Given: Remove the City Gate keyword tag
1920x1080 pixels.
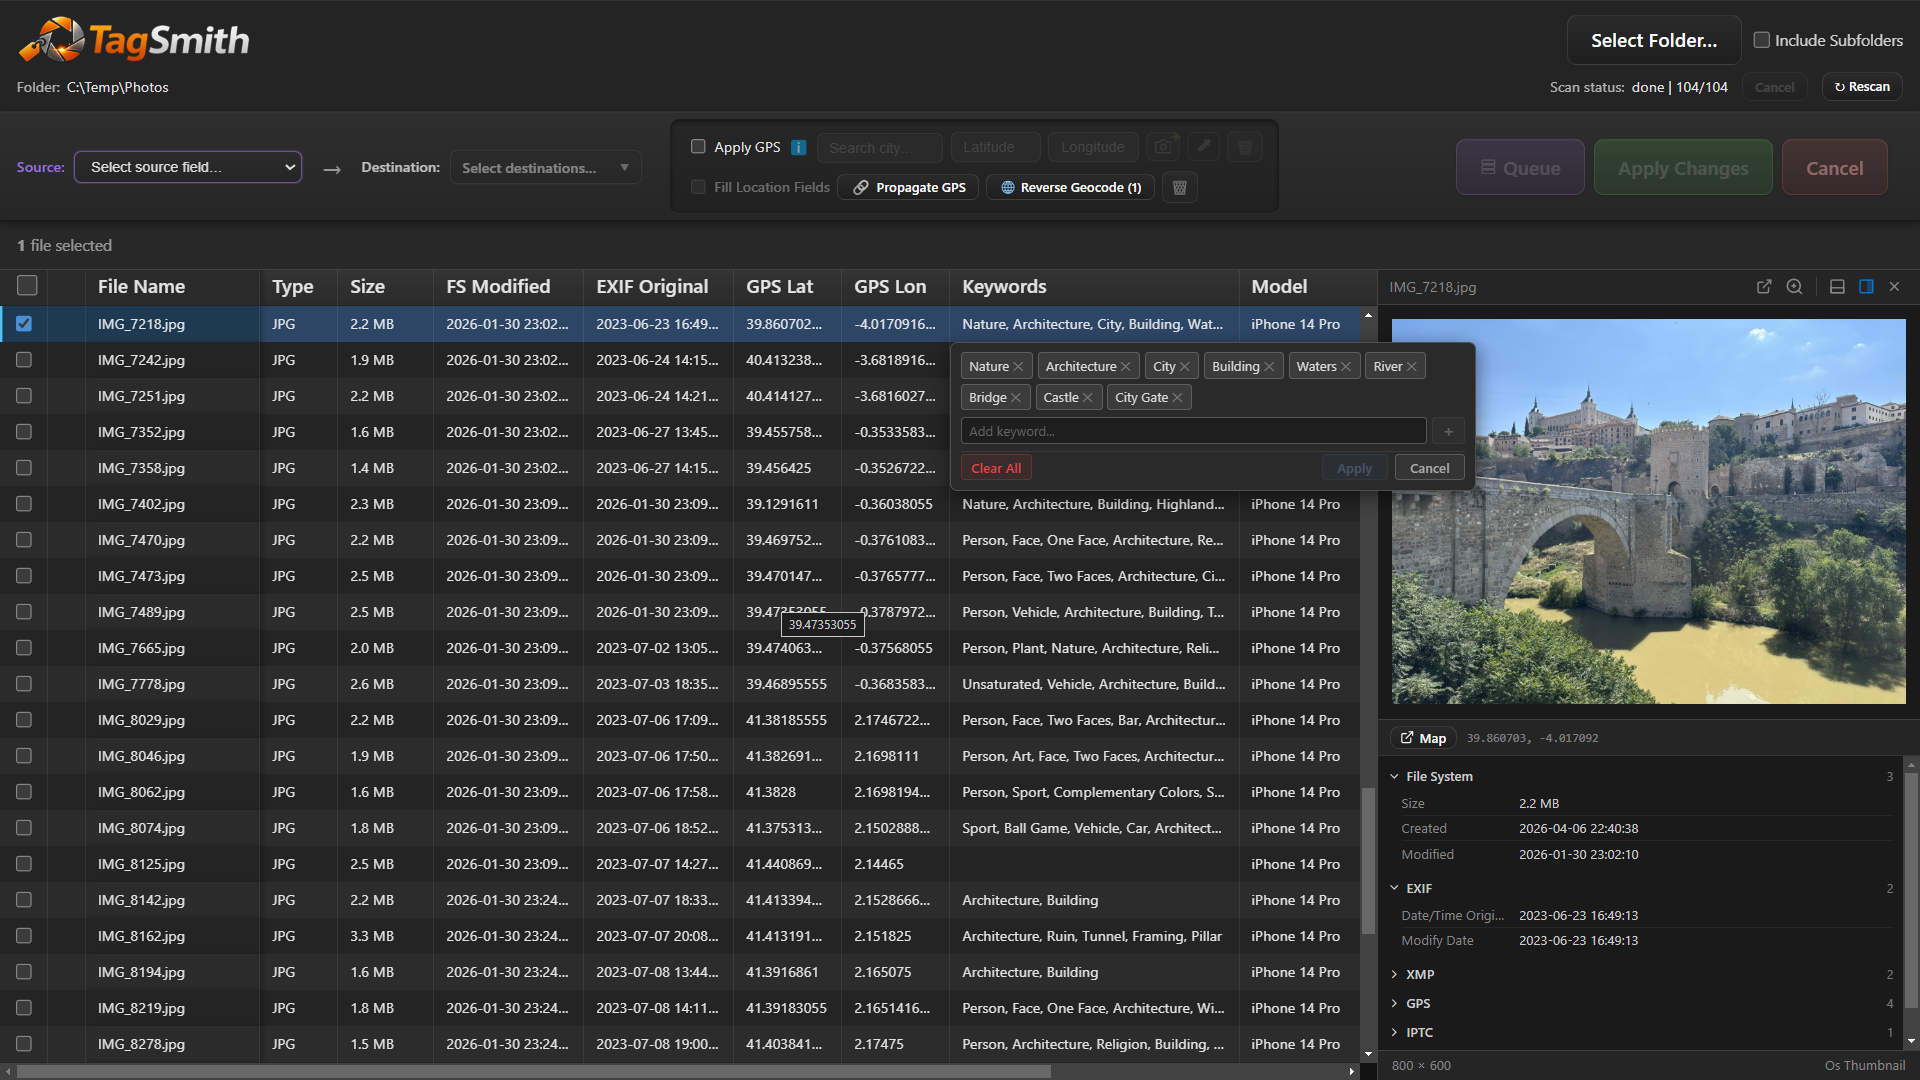Looking at the screenshot, I should pyautogui.click(x=1177, y=398).
